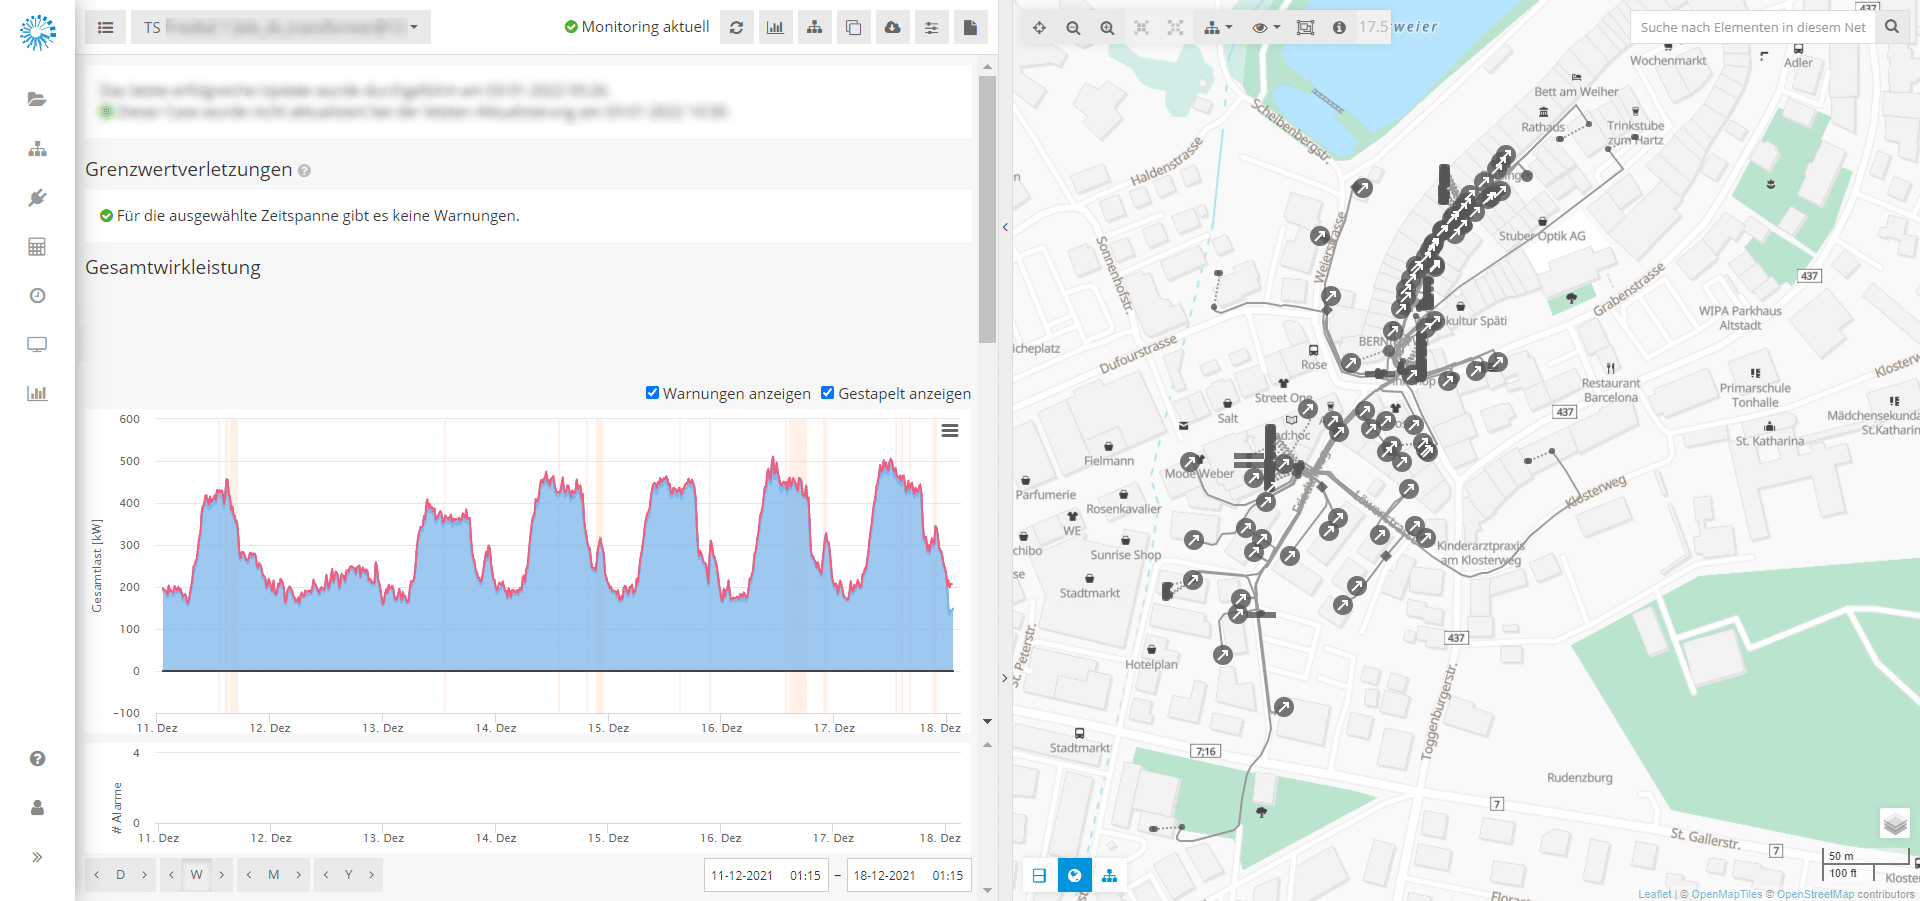
Task: Click the start date field 11-12-2021
Action: 742,876
